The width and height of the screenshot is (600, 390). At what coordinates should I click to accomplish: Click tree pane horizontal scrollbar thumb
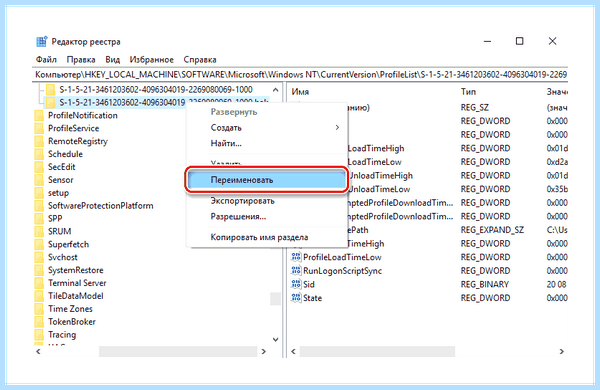(x=178, y=351)
